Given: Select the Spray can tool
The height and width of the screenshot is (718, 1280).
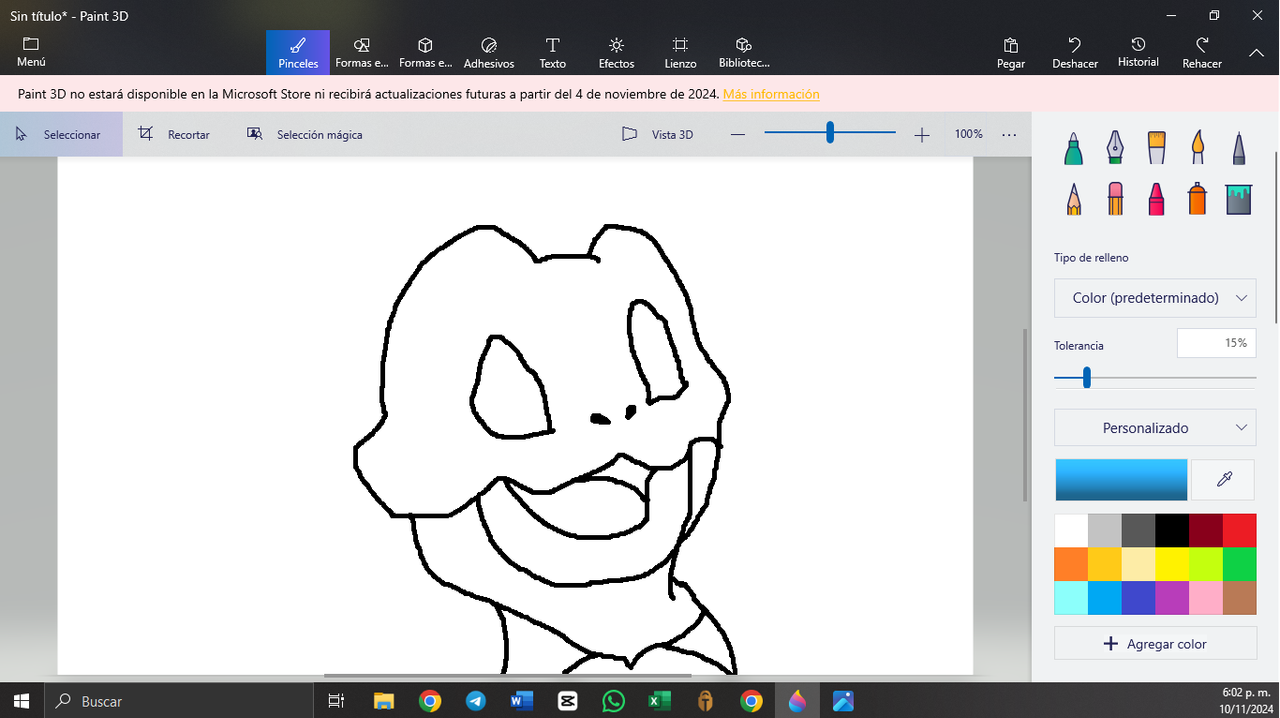Looking at the screenshot, I should [1198, 198].
